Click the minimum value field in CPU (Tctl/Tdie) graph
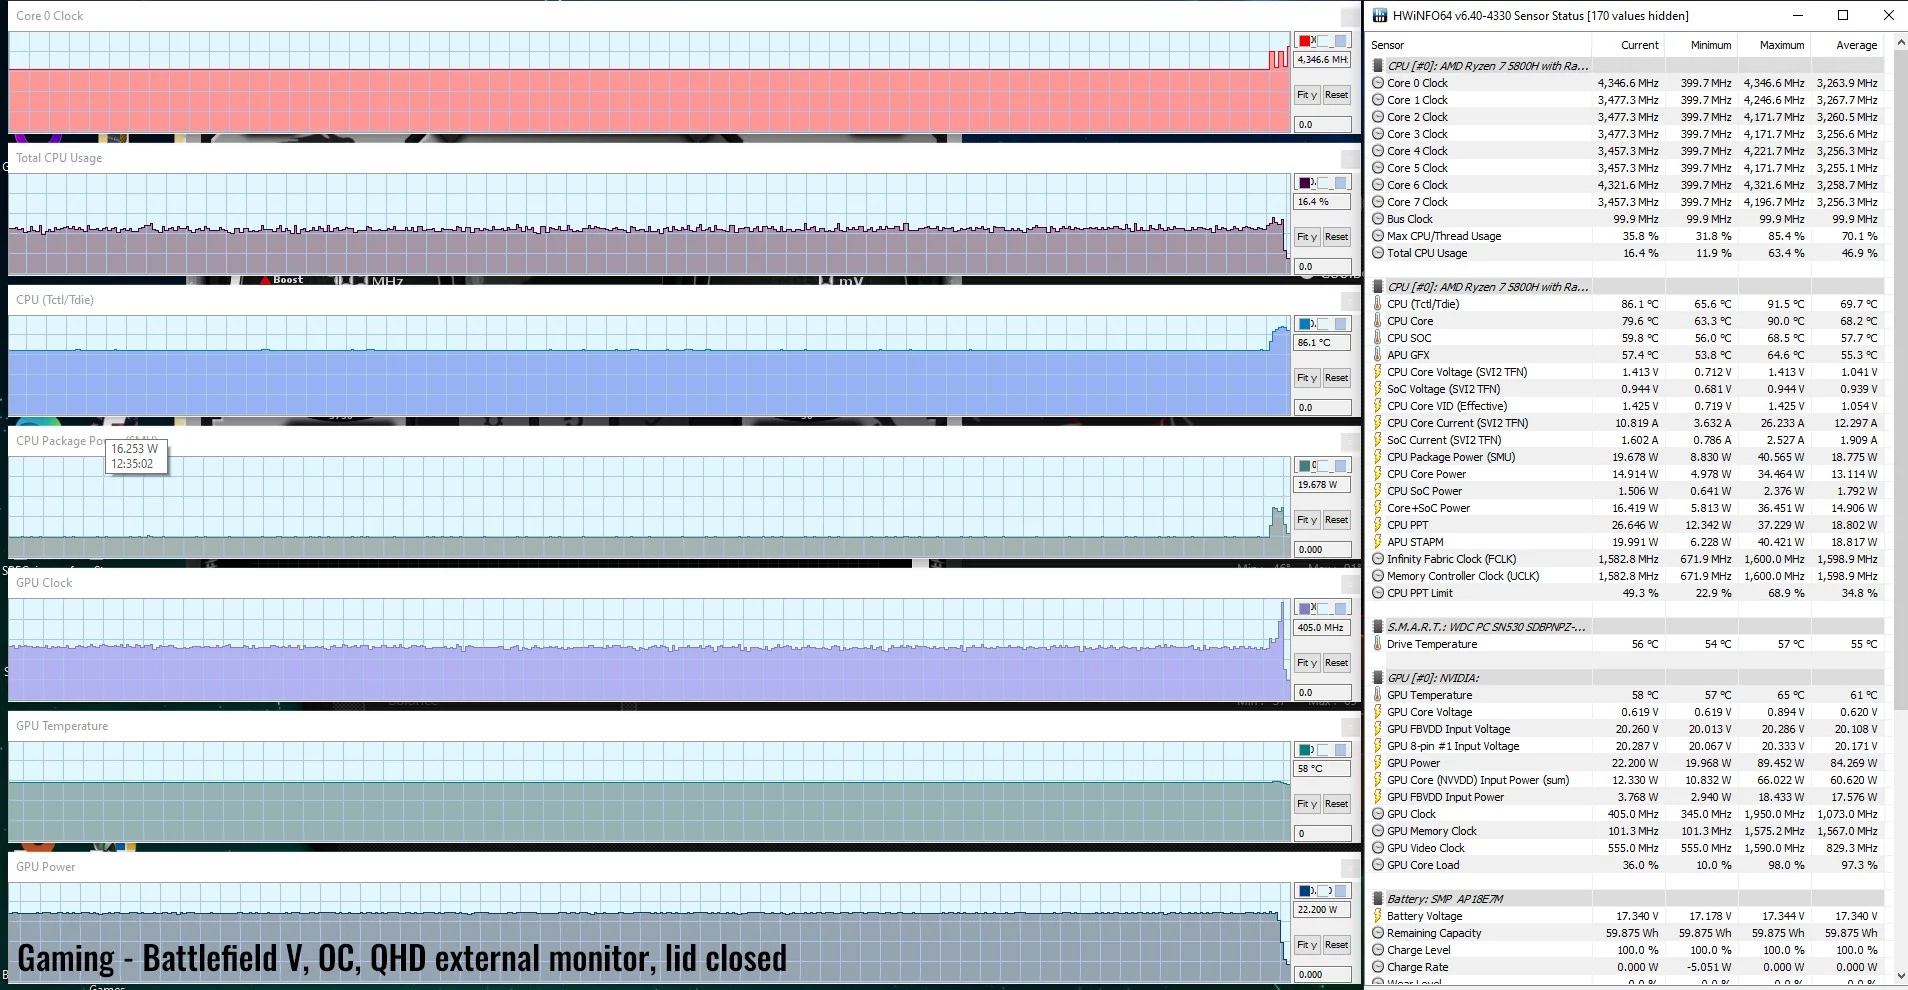Viewport: 1908px width, 990px height. click(x=1321, y=407)
